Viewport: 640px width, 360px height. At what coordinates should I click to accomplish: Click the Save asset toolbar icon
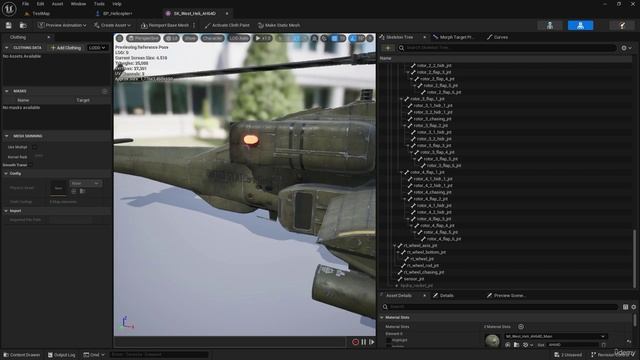click(x=9, y=25)
